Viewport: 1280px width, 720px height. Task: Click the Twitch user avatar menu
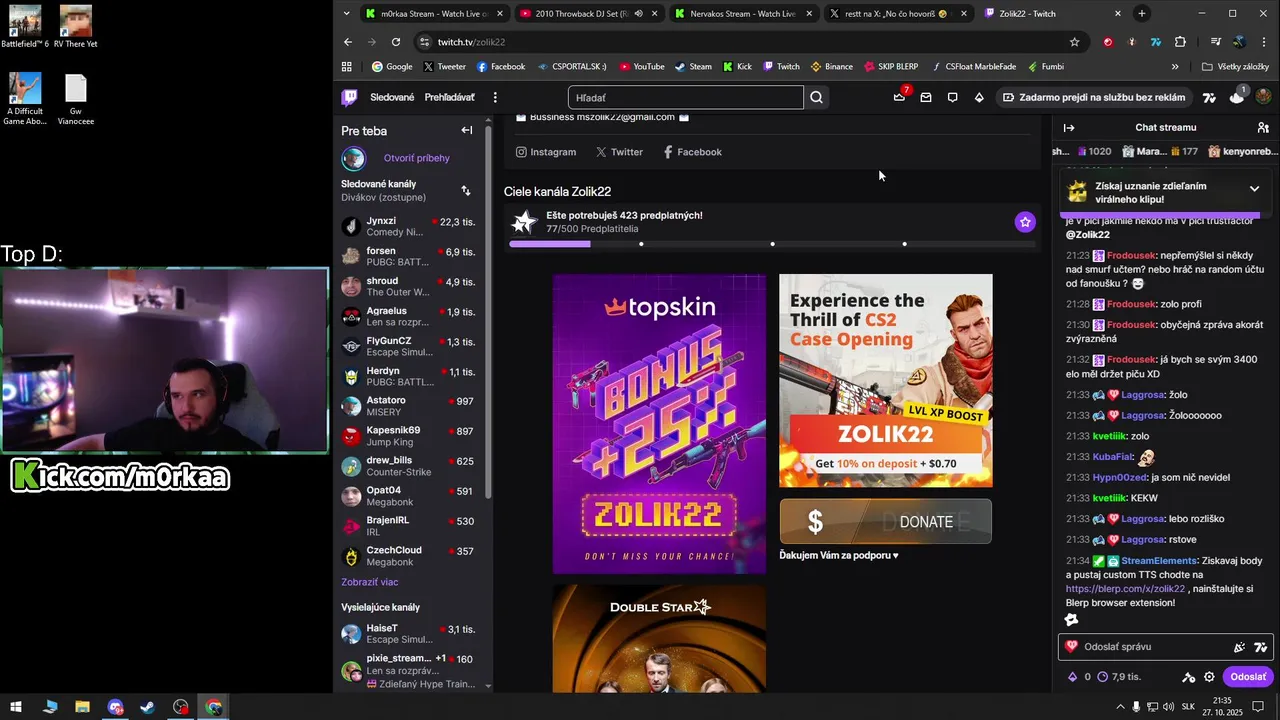click(x=1263, y=97)
